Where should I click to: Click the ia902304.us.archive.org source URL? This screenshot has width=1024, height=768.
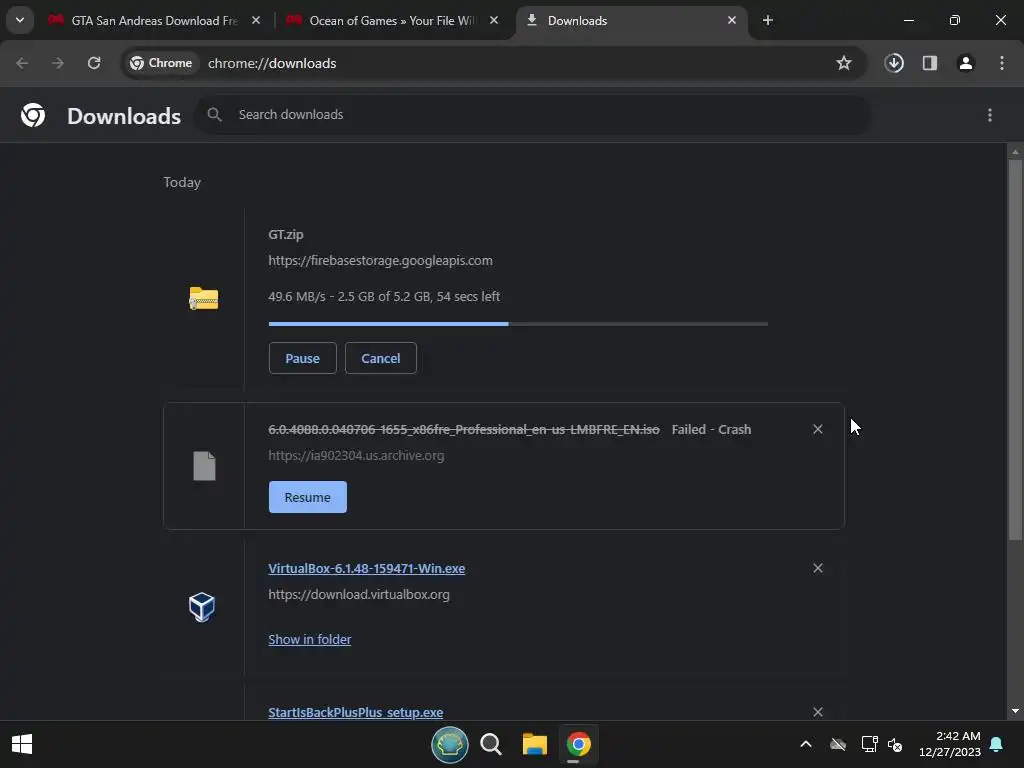(x=356, y=456)
